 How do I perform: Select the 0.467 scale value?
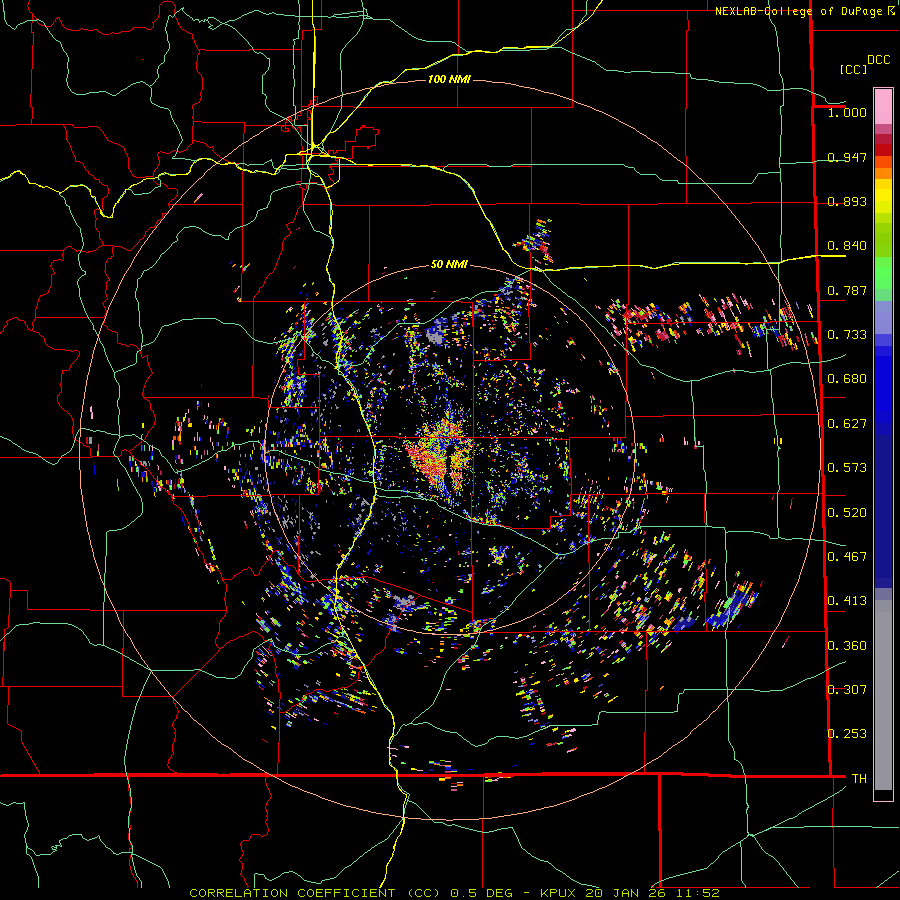coord(847,557)
